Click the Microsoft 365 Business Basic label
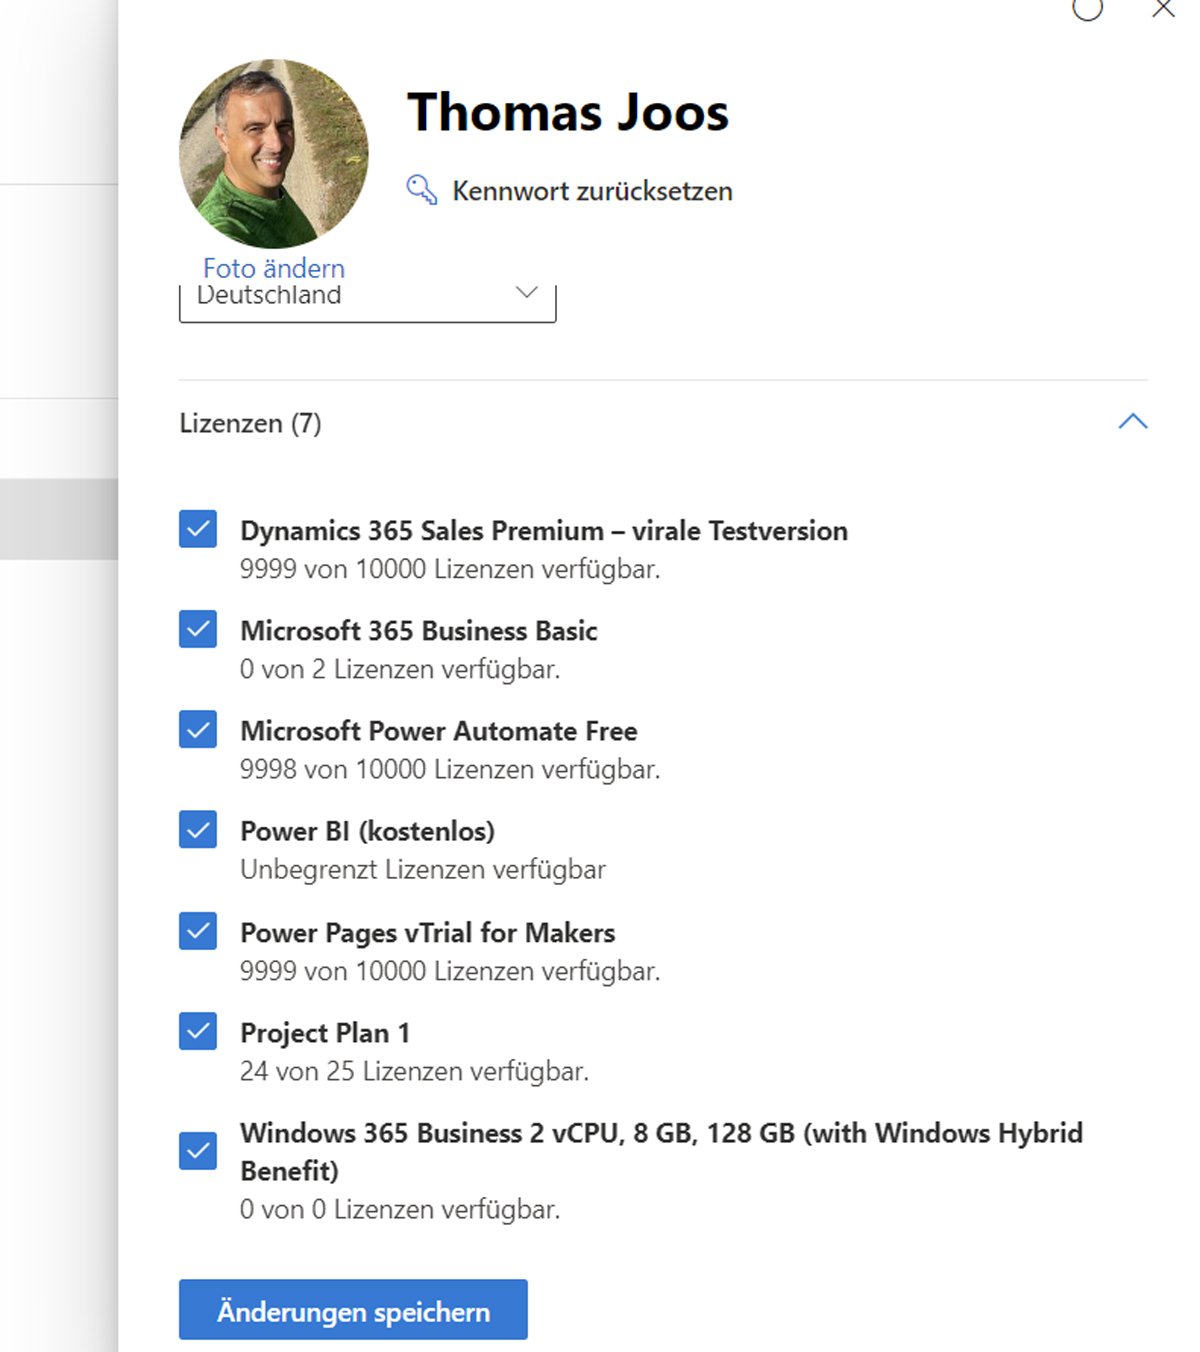 [418, 630]
